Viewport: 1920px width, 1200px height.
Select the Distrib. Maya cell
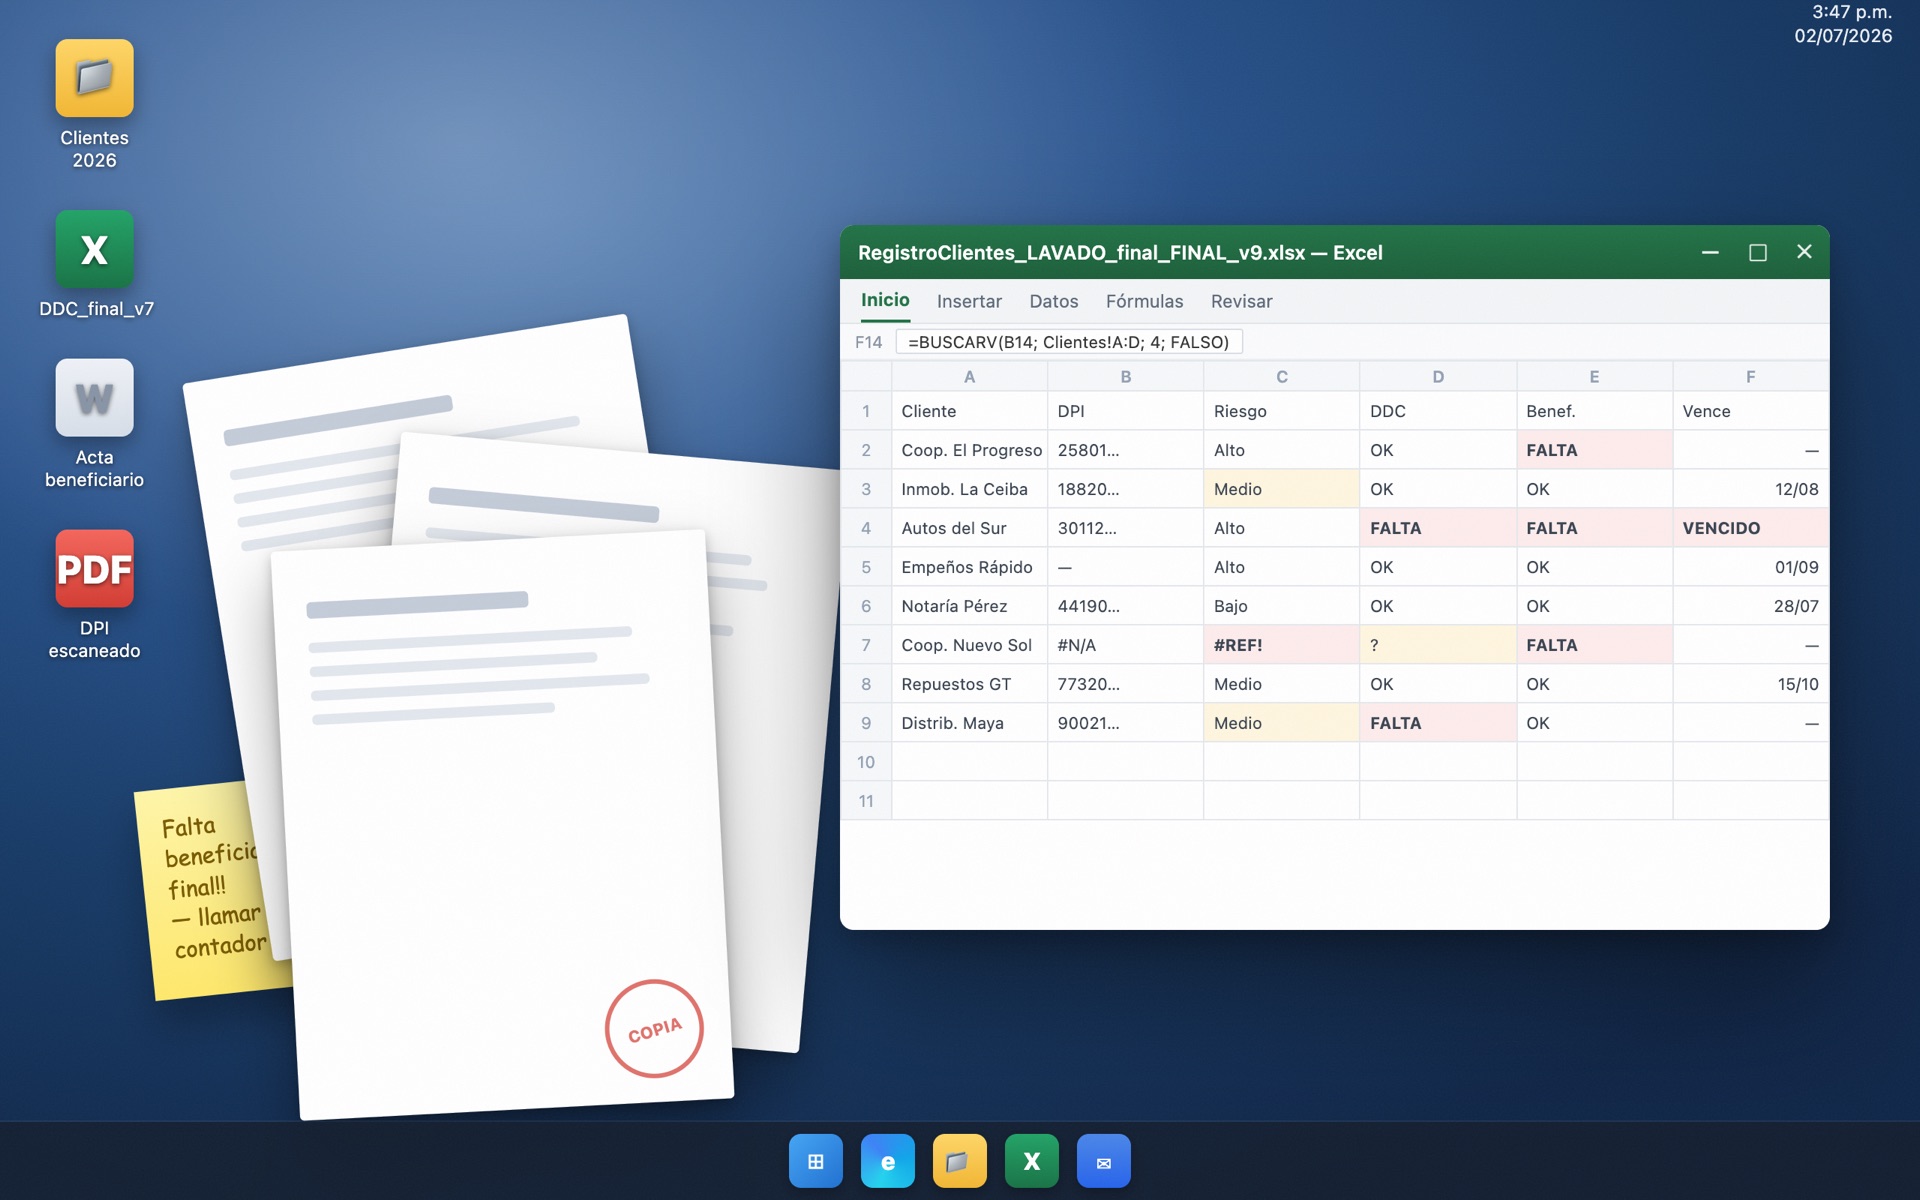coord(969,723)
